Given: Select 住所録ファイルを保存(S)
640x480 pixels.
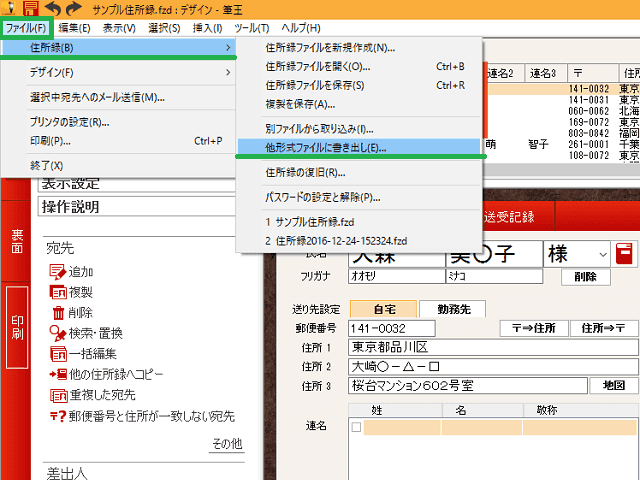Looking at the screenshot, I should pyautogui.click(x=359, y=85).
